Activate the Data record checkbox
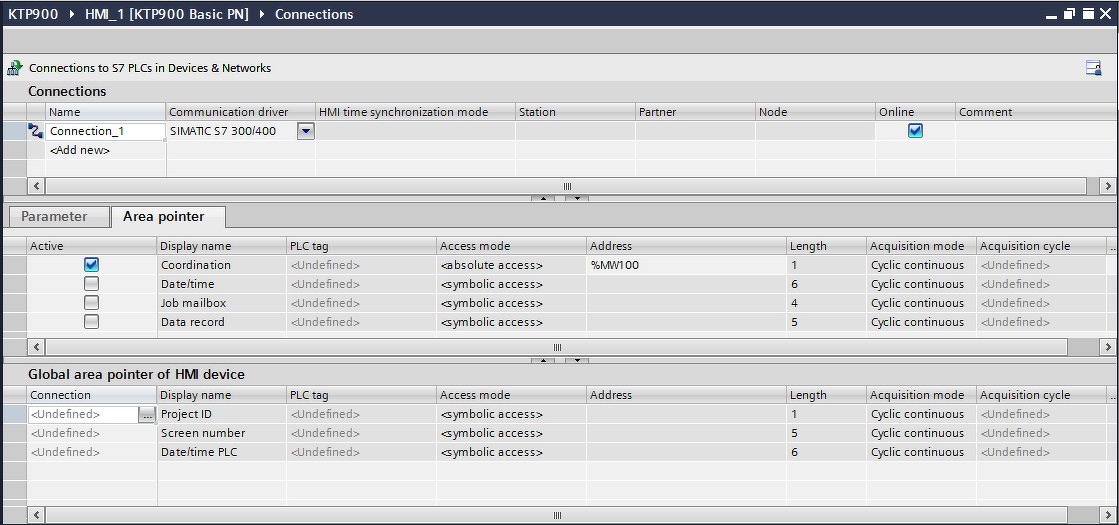The image size is (1119, 525). coord(92,322)
